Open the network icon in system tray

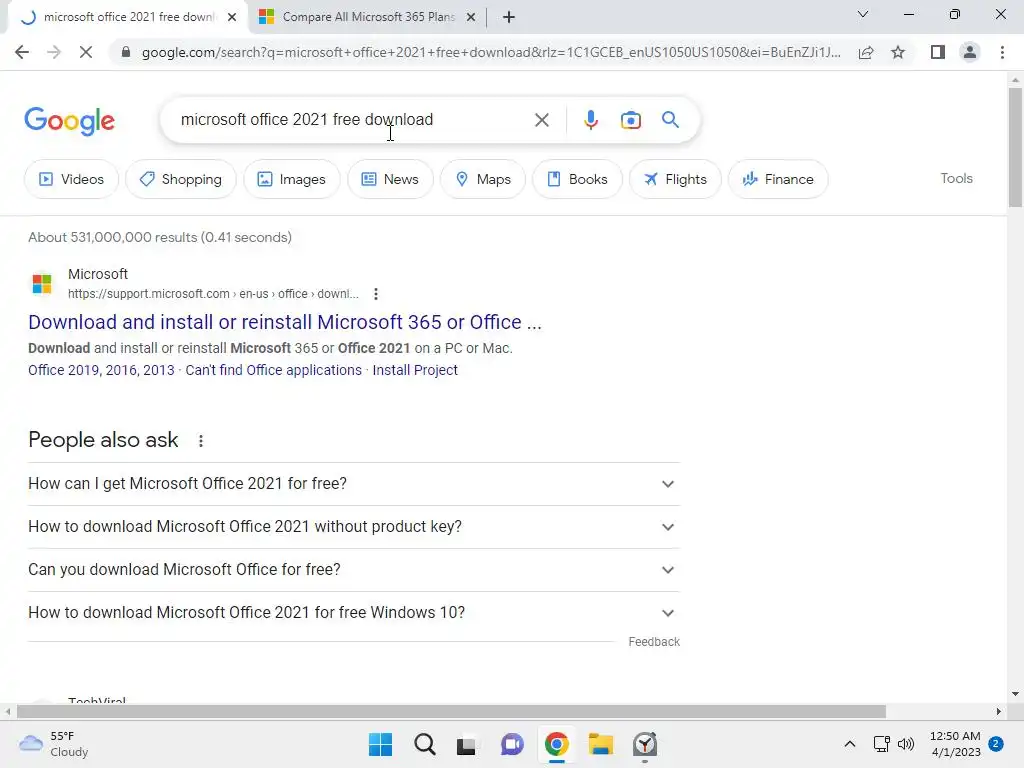(x=882, y=744)
